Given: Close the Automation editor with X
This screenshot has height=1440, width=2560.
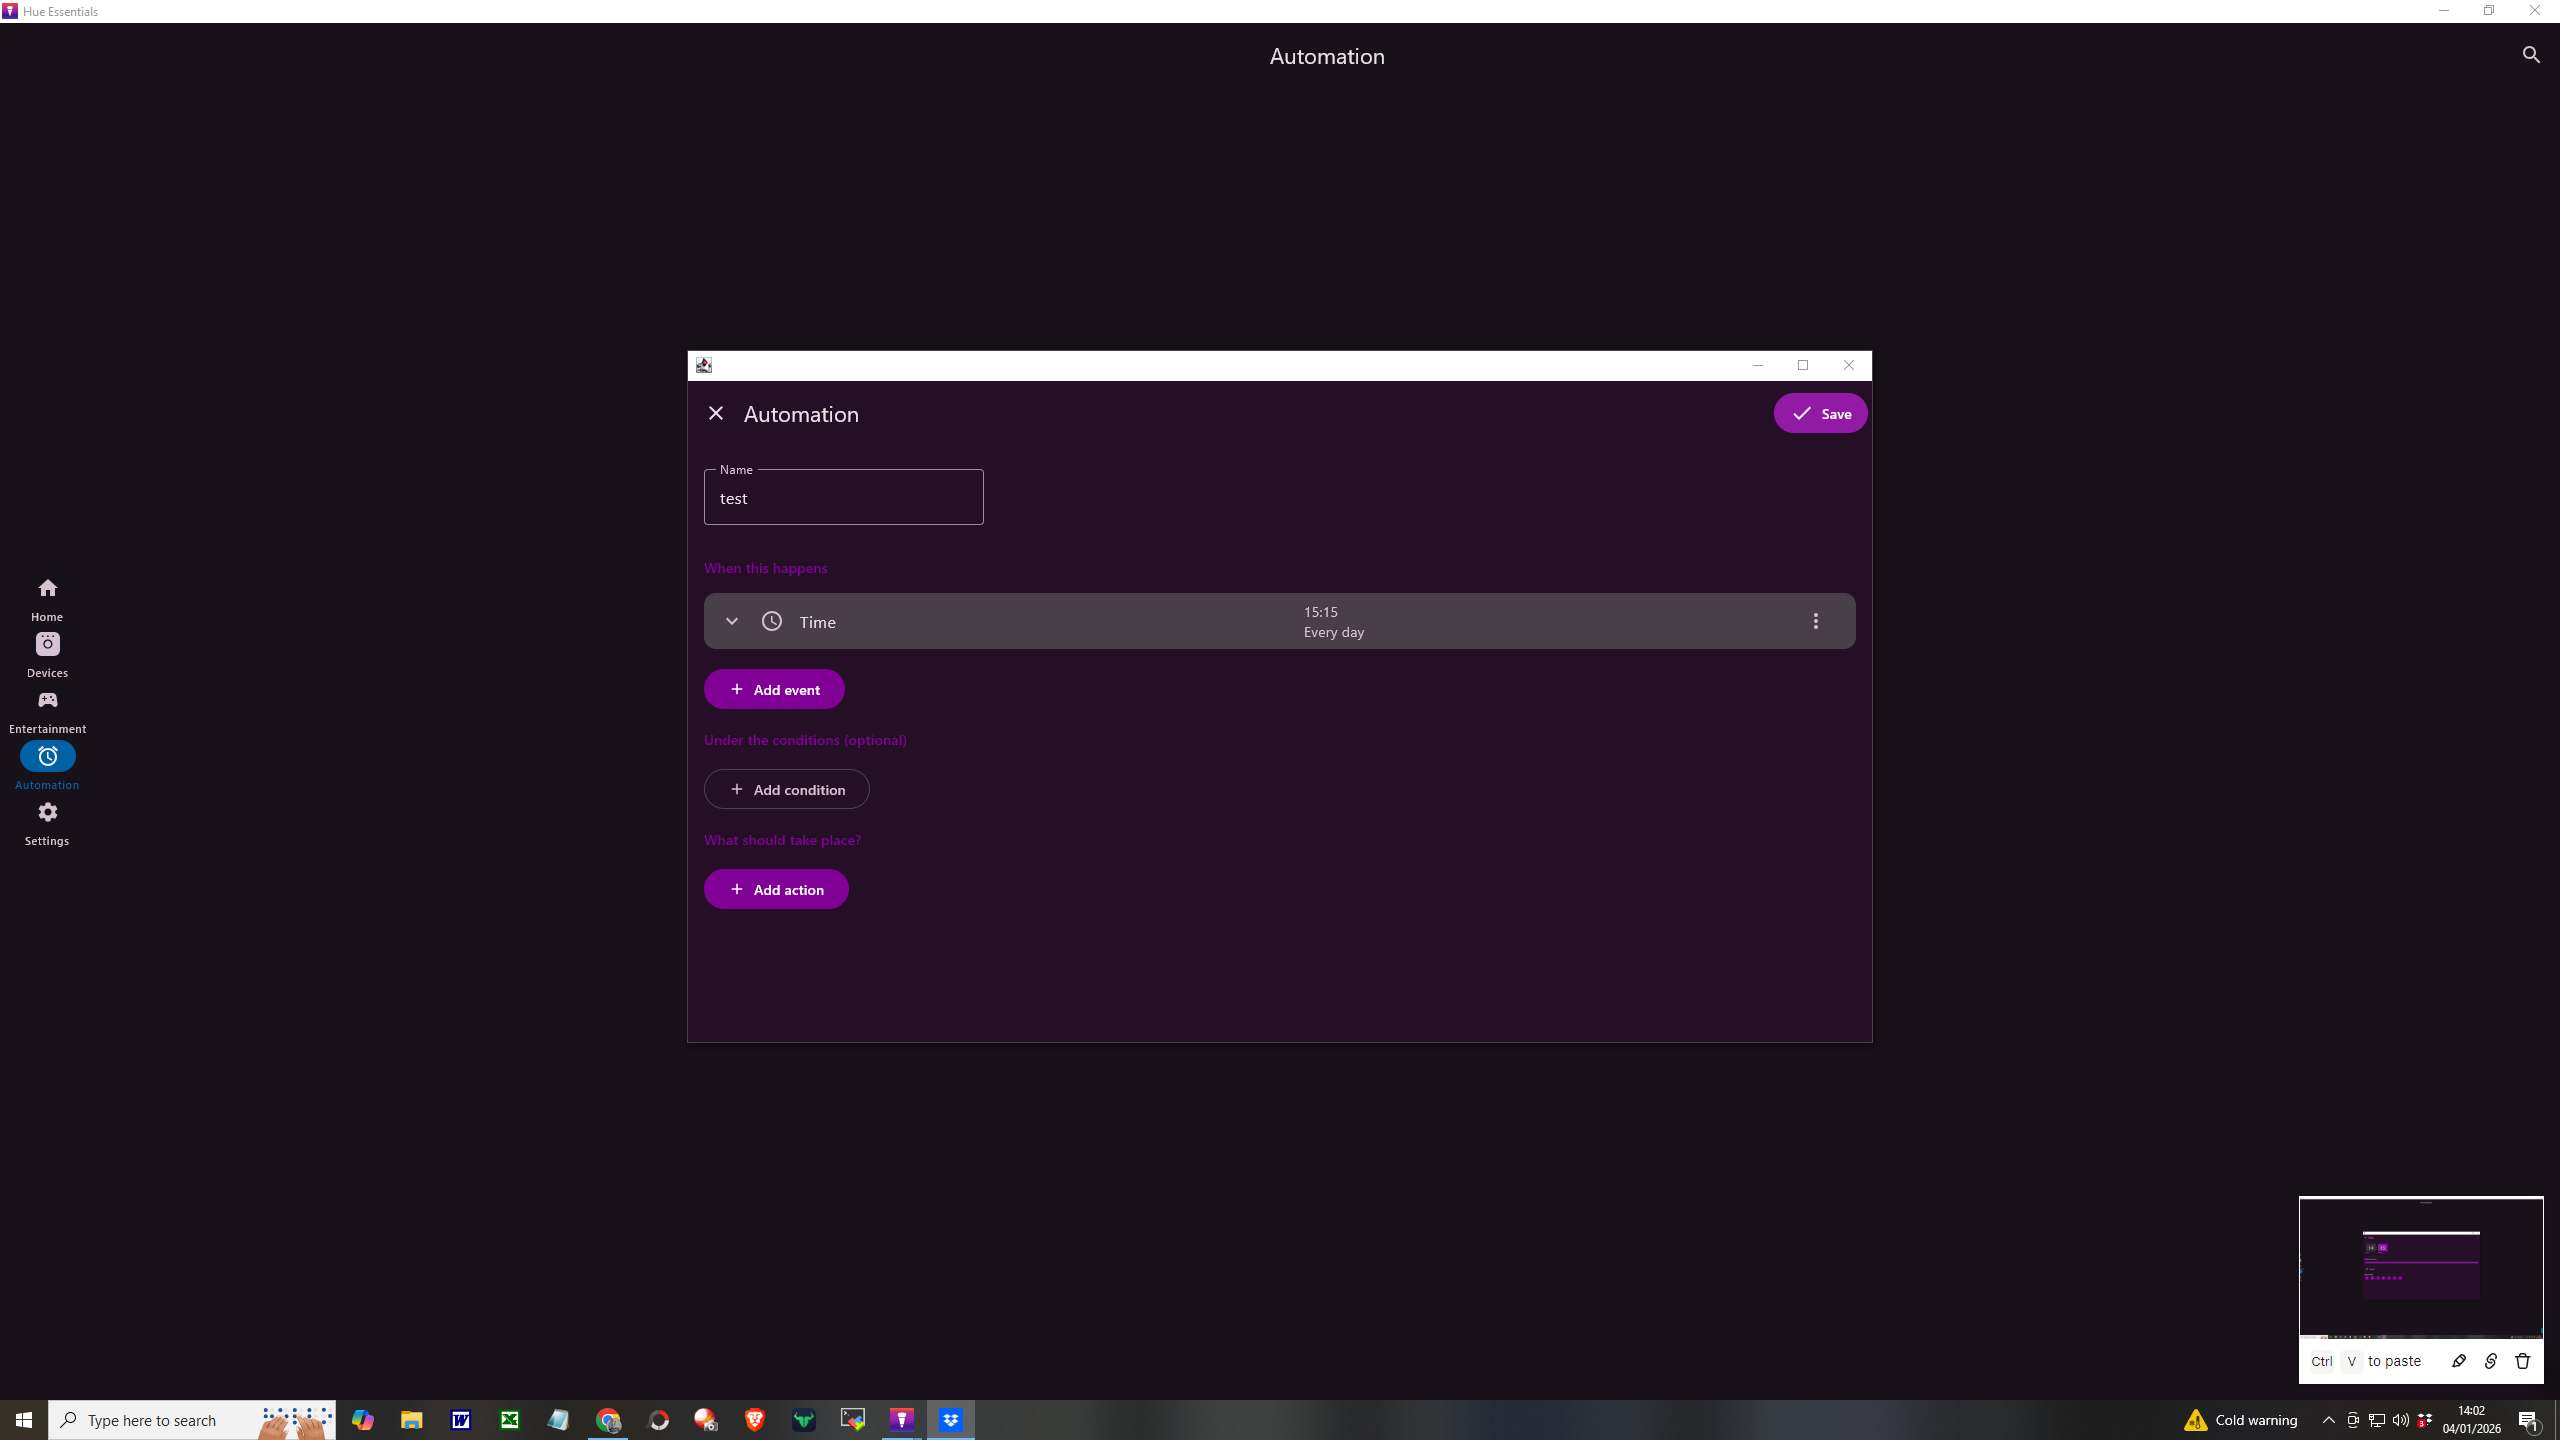Looking at the screenshot, I should (x=716, y=413).
